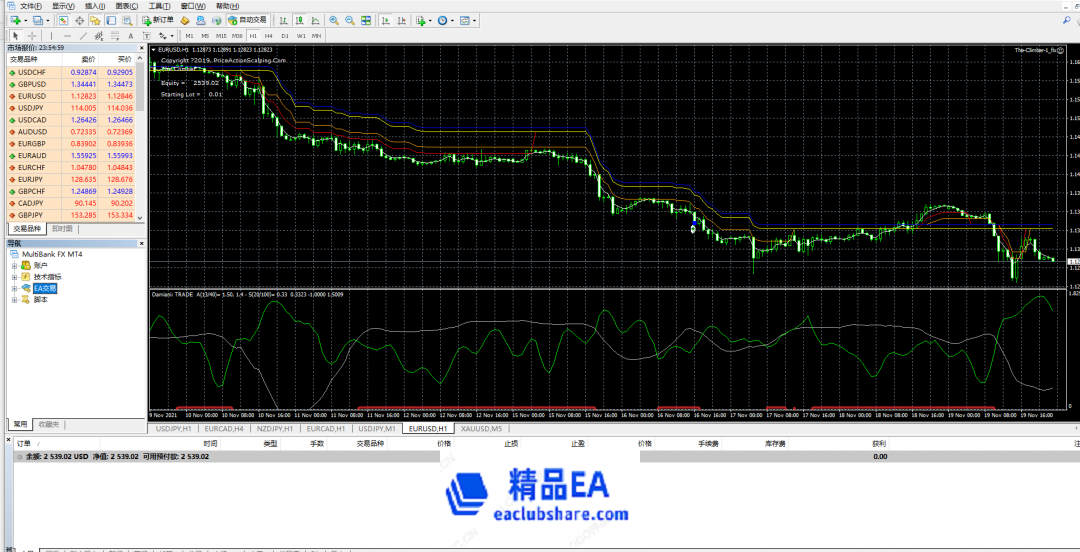Tile chart windows icon
Viewport: 1080px width, 552px height.
366,21
